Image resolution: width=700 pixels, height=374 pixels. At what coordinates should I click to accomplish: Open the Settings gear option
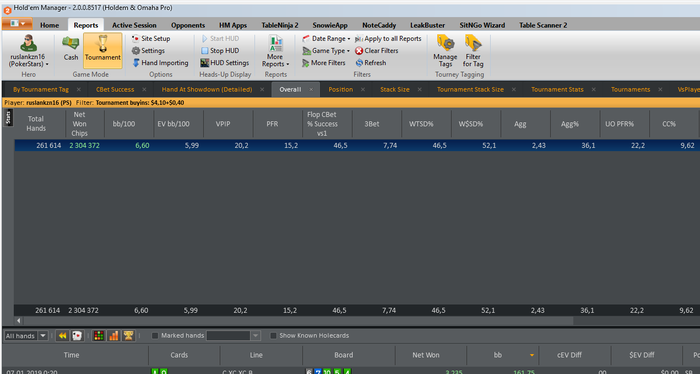[148, 50]
